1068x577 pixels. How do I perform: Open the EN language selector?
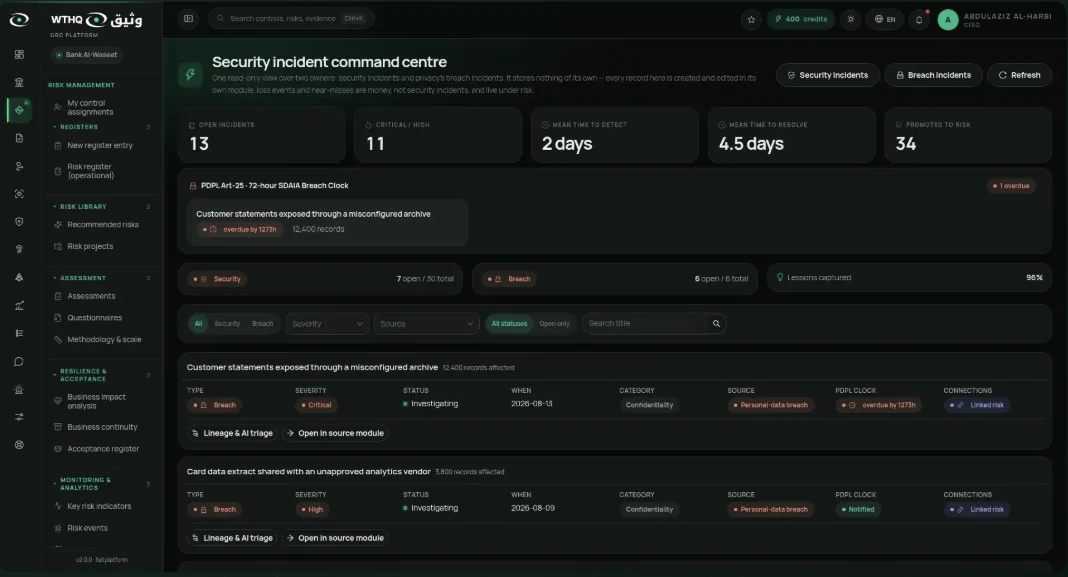[885, 19]
